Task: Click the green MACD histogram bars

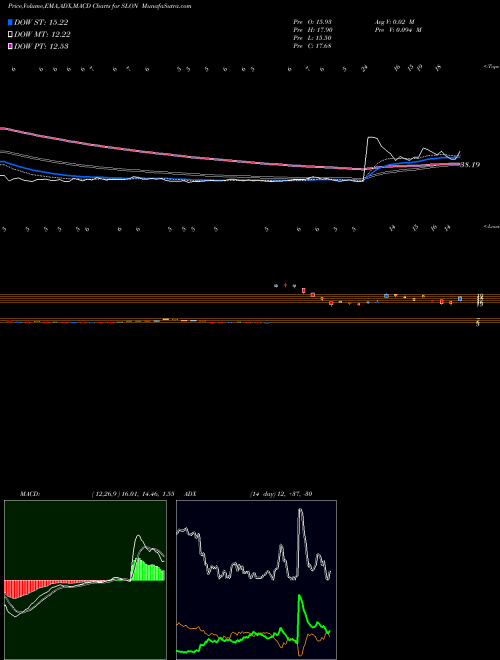Action: pos(148,571)
